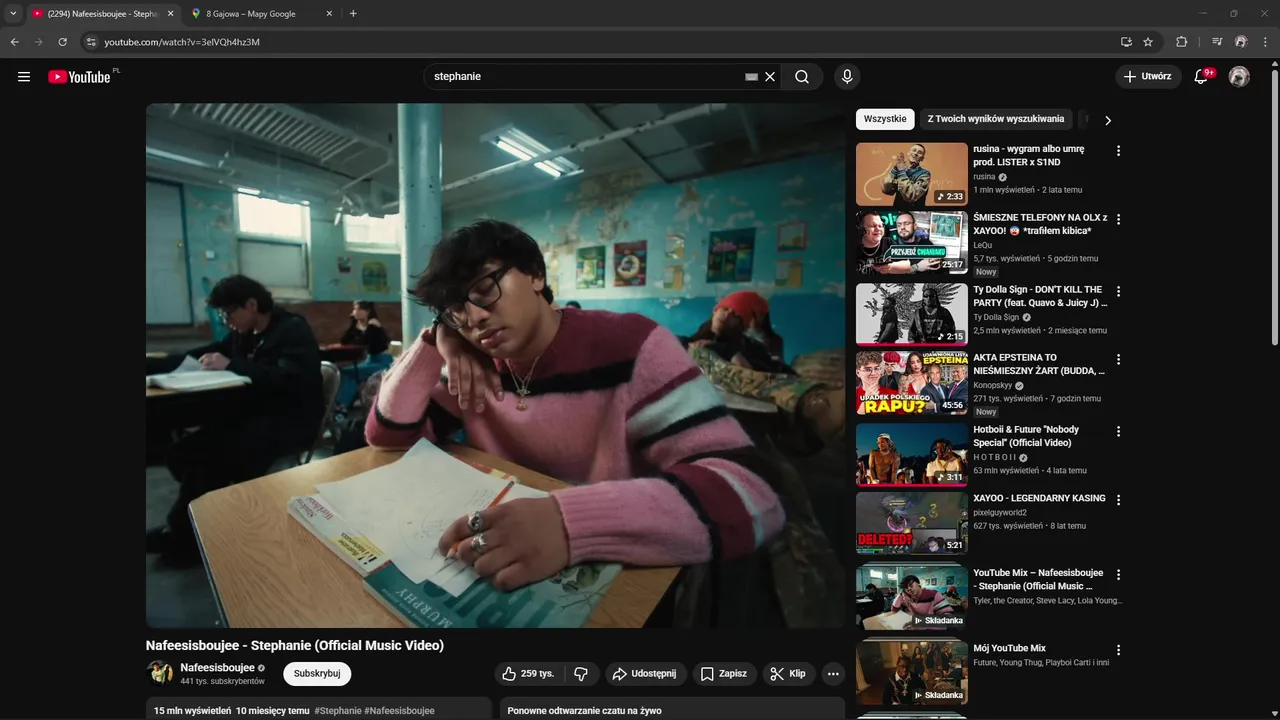Open the account avatar menu
This screenshot has height=720, width=1280.
(x=1239, y=77)
